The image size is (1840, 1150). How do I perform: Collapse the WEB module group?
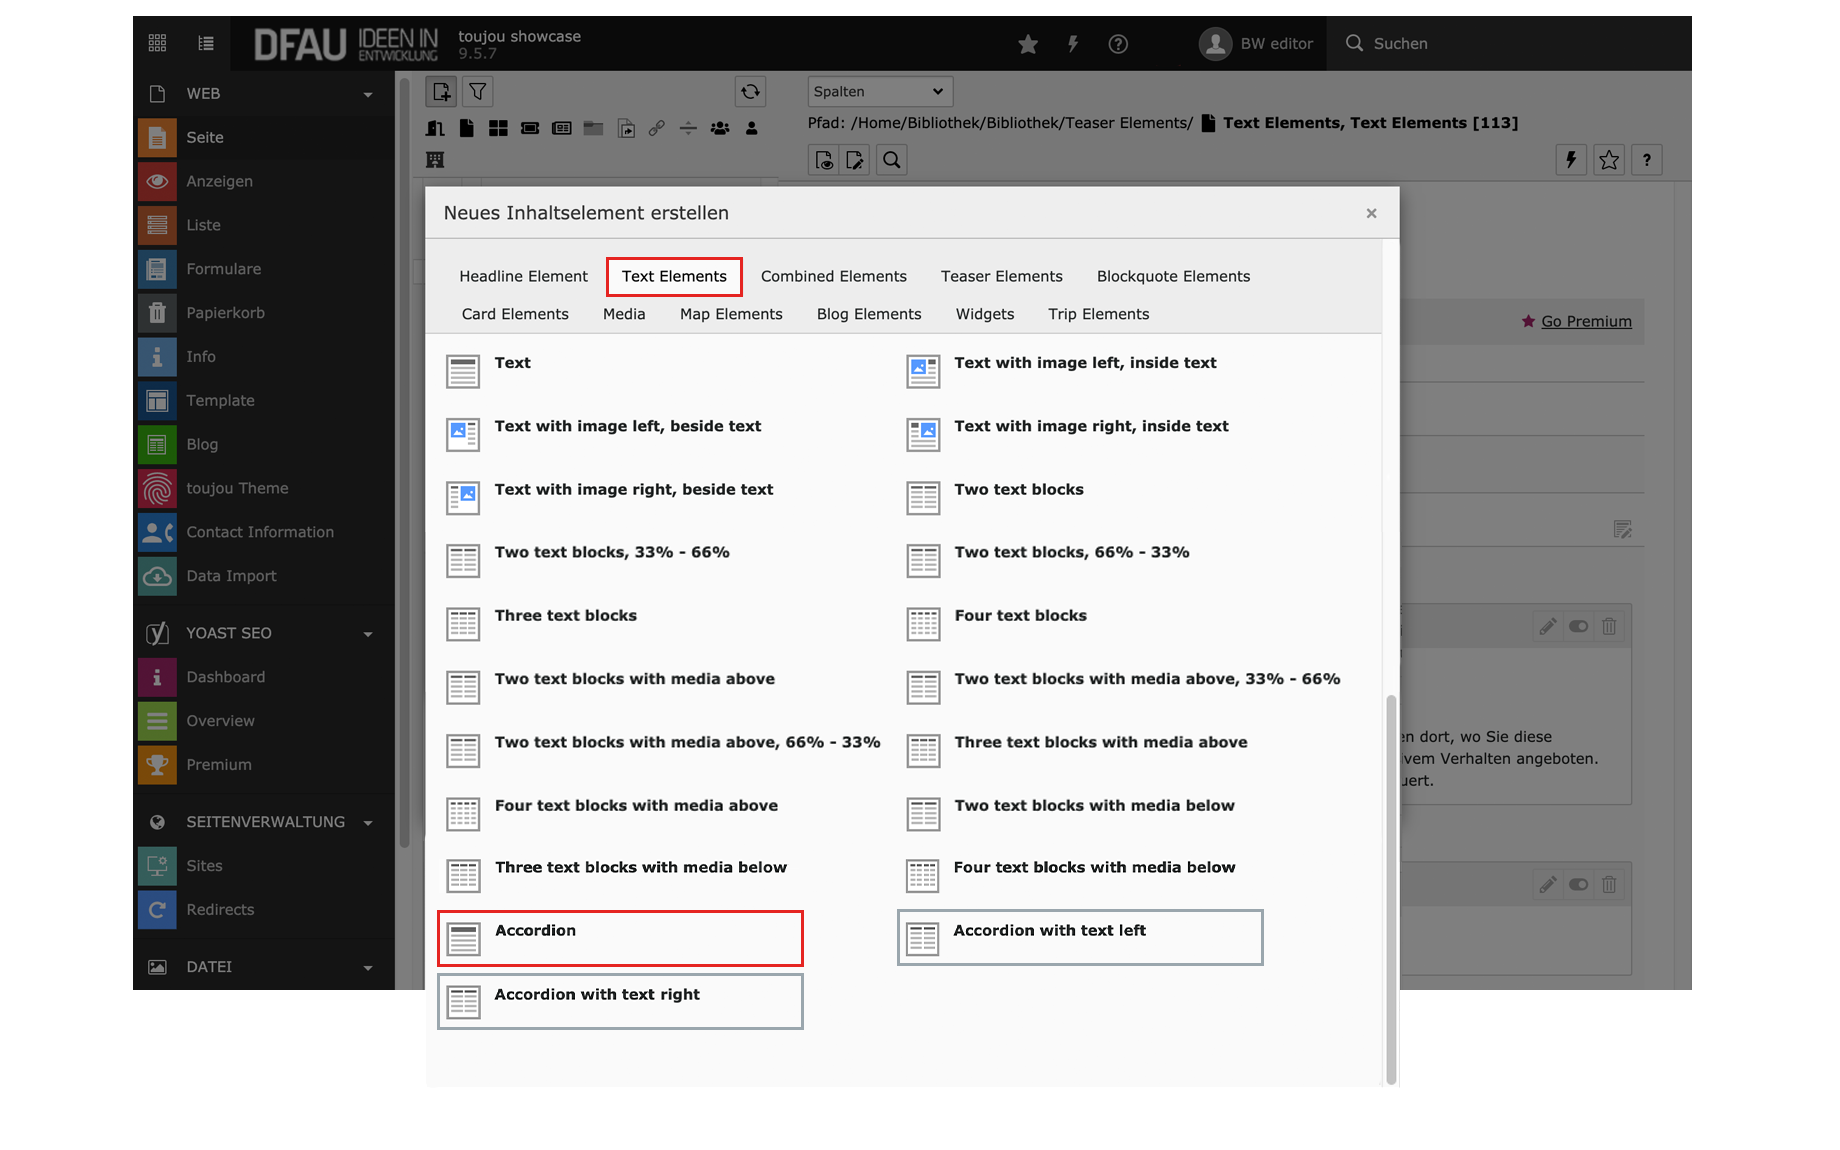[368, 94]
